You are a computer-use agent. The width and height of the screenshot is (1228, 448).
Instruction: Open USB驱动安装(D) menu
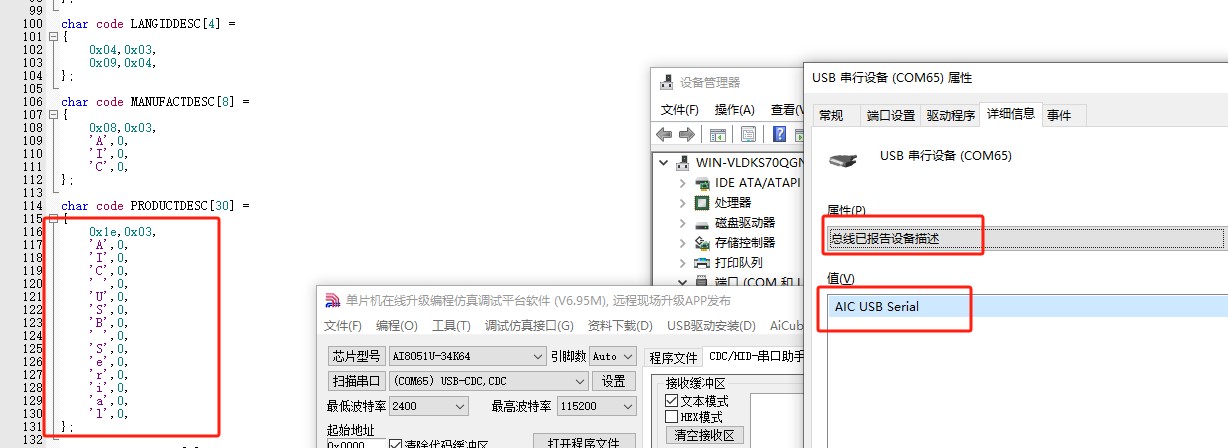point(711,326)
